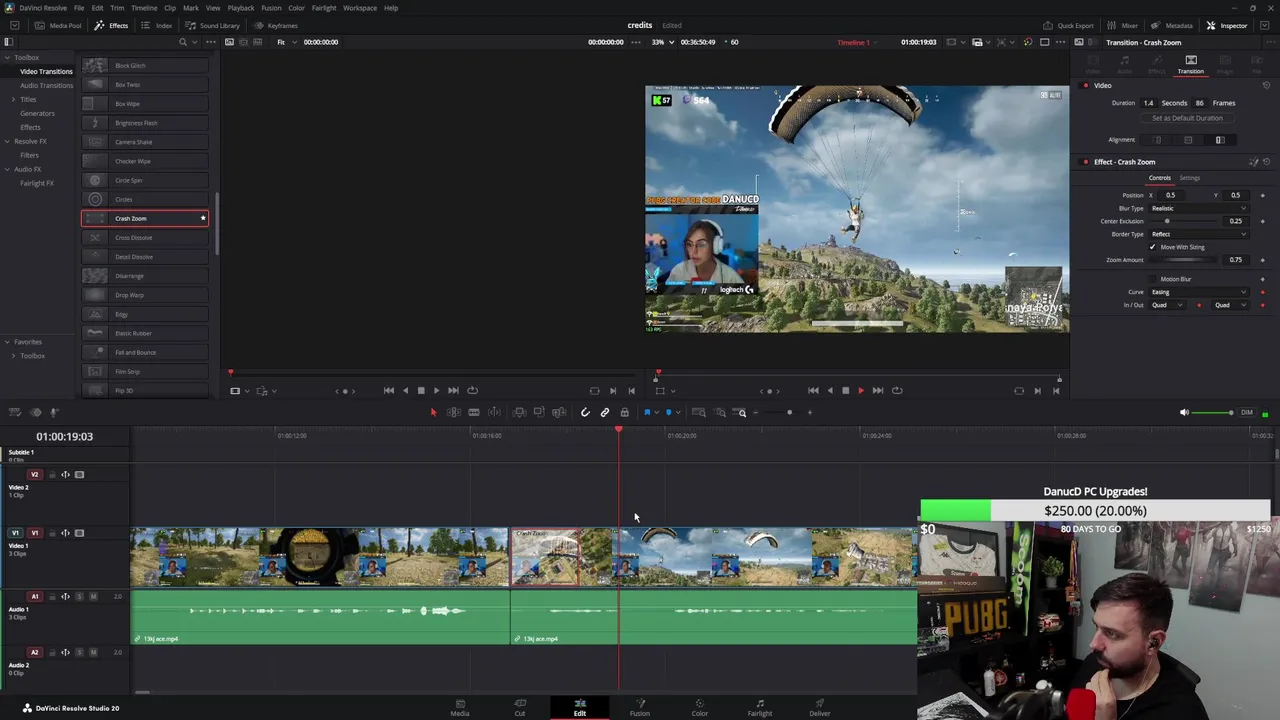Mute the Audio 1 track

(93, 597)
